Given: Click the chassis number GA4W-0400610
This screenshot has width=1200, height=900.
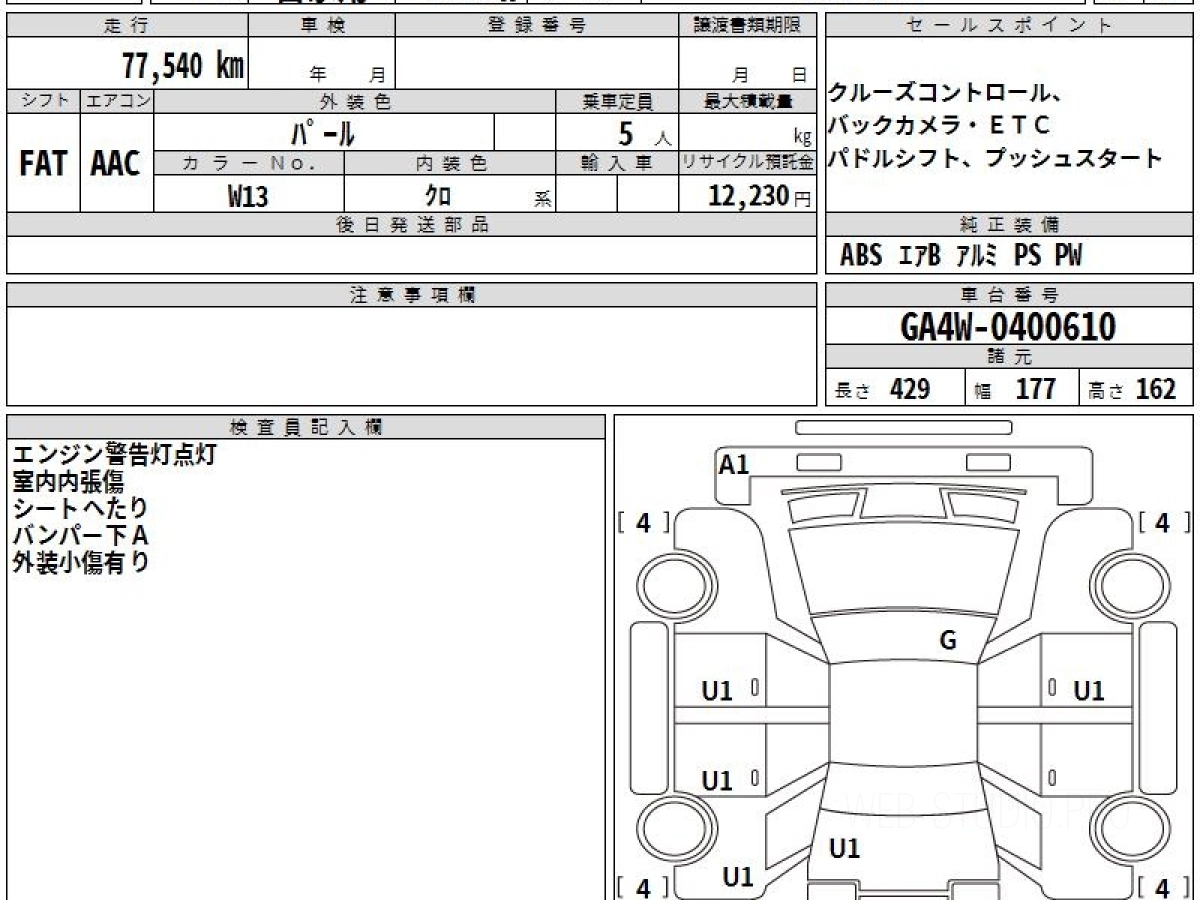Looking at the screenshot, I should [x=1008, y=327].
